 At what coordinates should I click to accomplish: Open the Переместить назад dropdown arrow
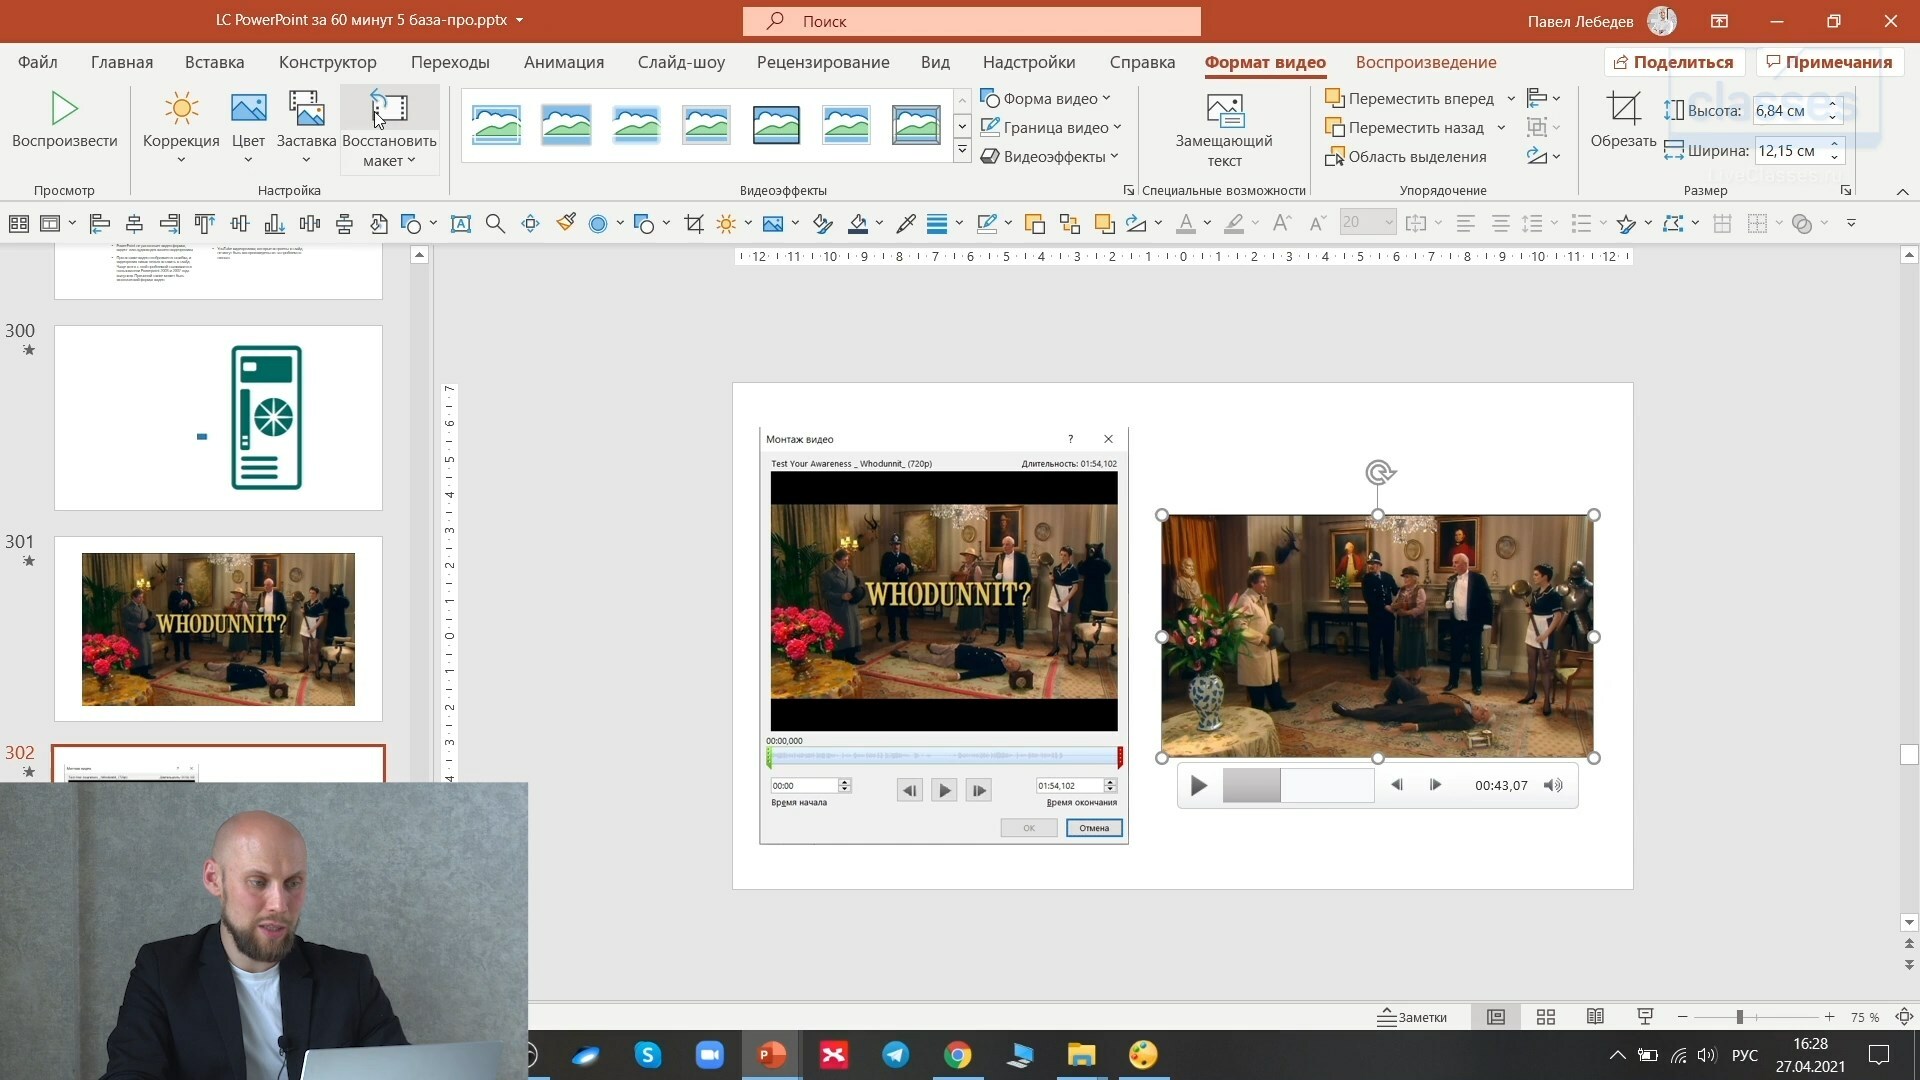1501,127
